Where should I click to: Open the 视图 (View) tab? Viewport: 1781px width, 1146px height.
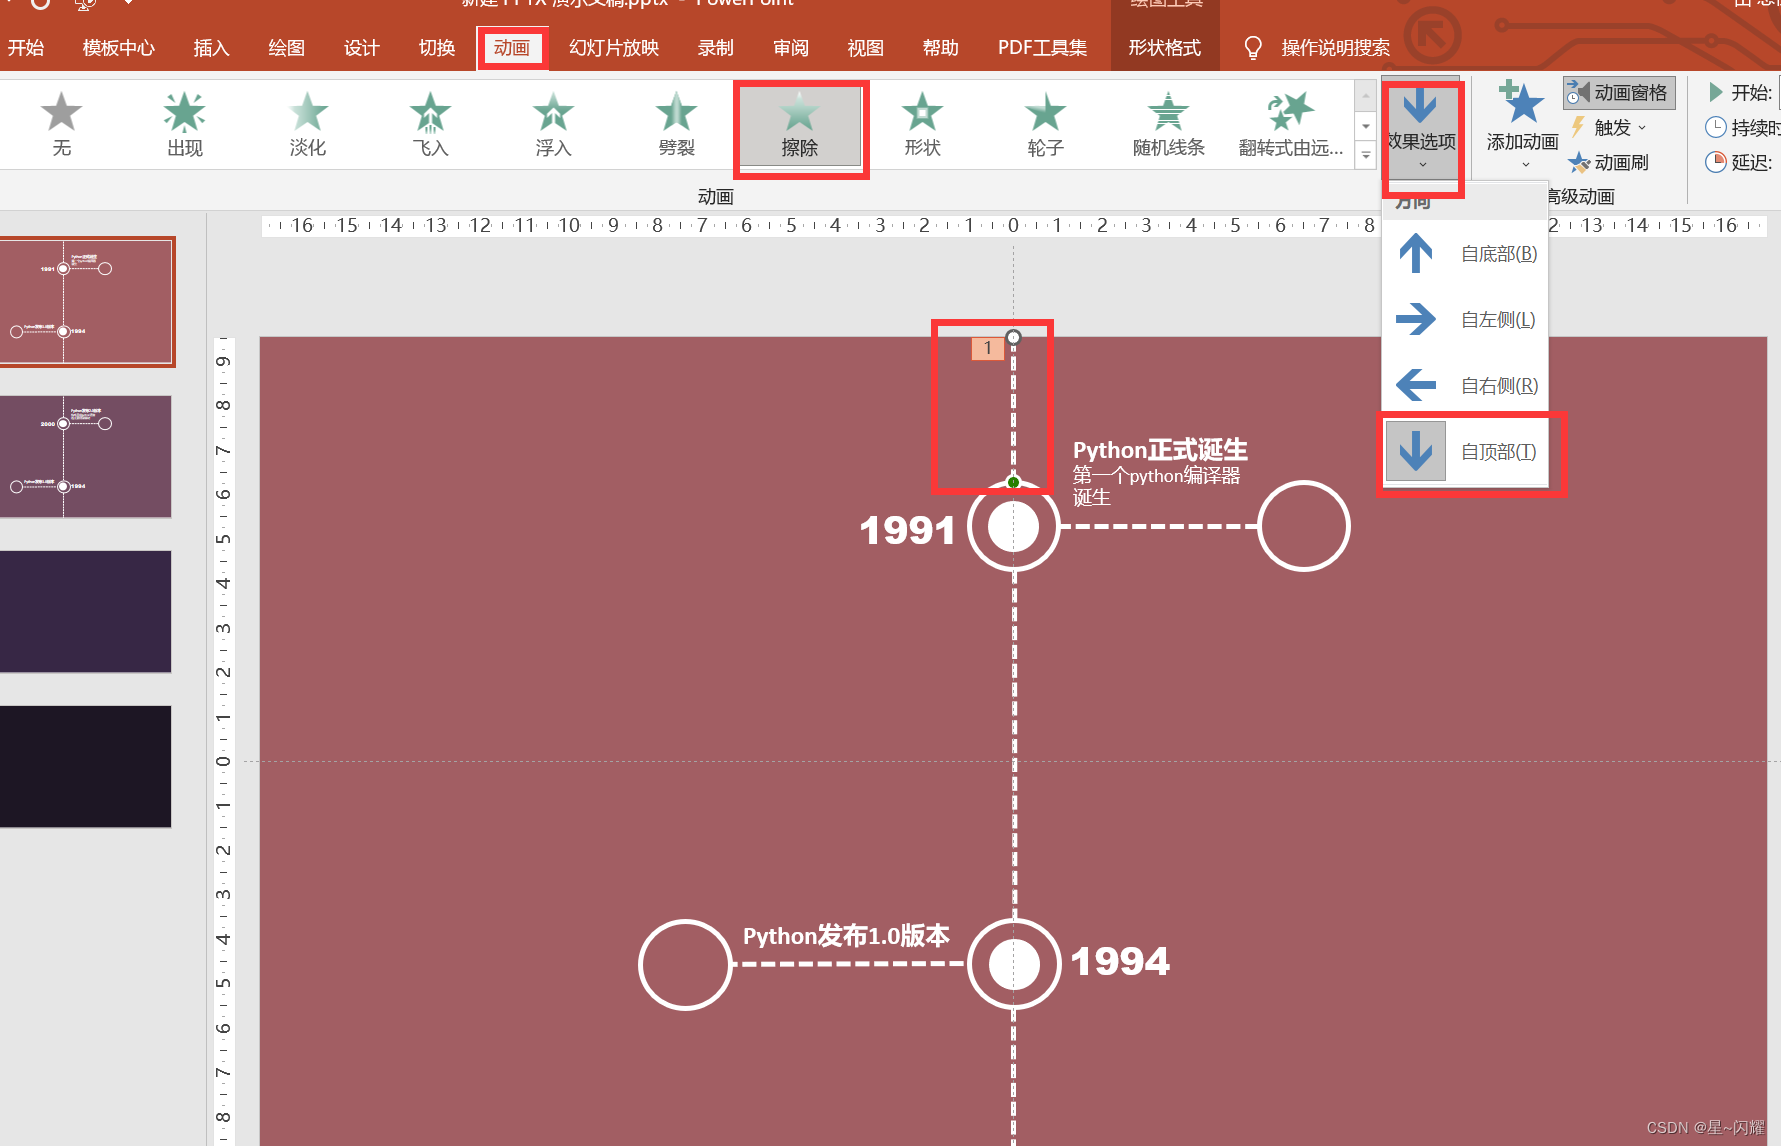click(865, 48)
